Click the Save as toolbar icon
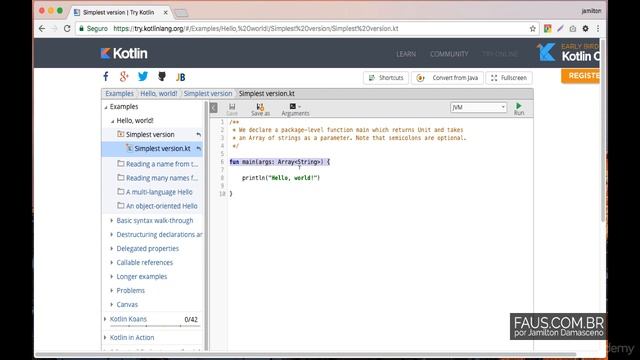 coord(260,109)
